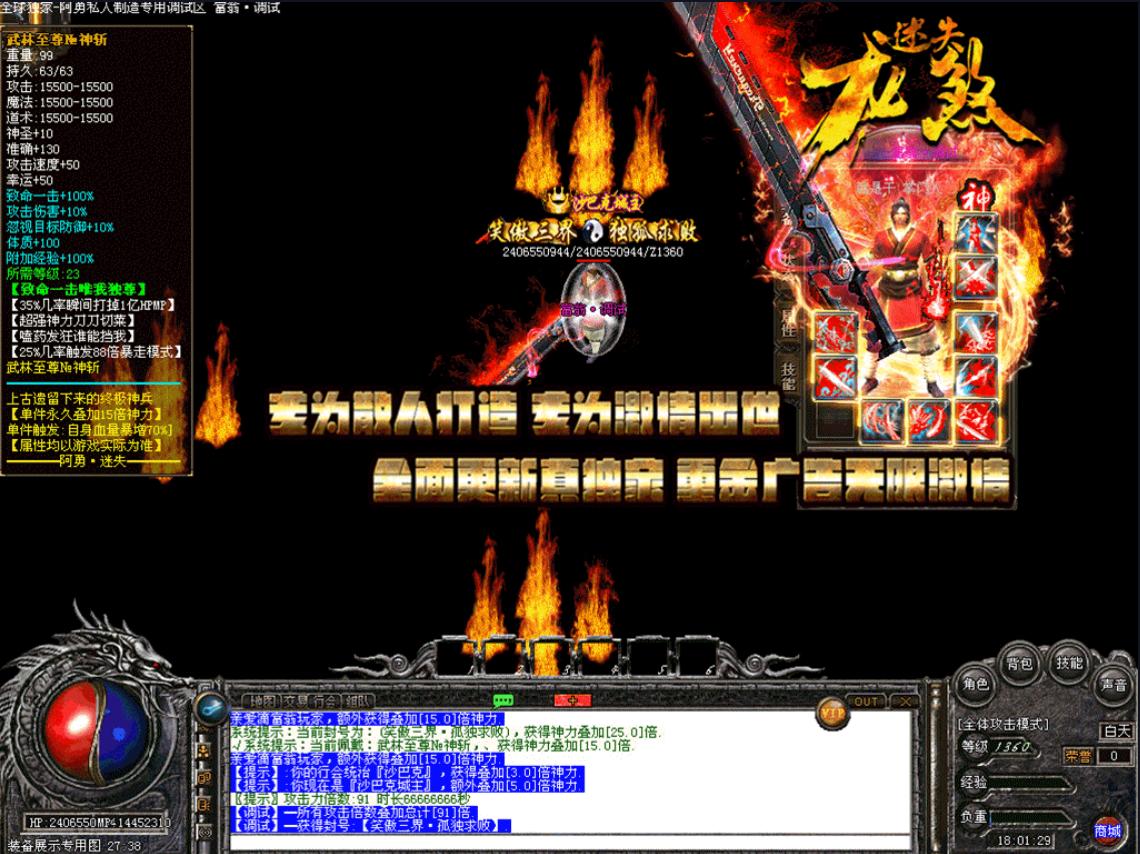
Task: Switch to the 地图 map tab
Action: [262, 701]
